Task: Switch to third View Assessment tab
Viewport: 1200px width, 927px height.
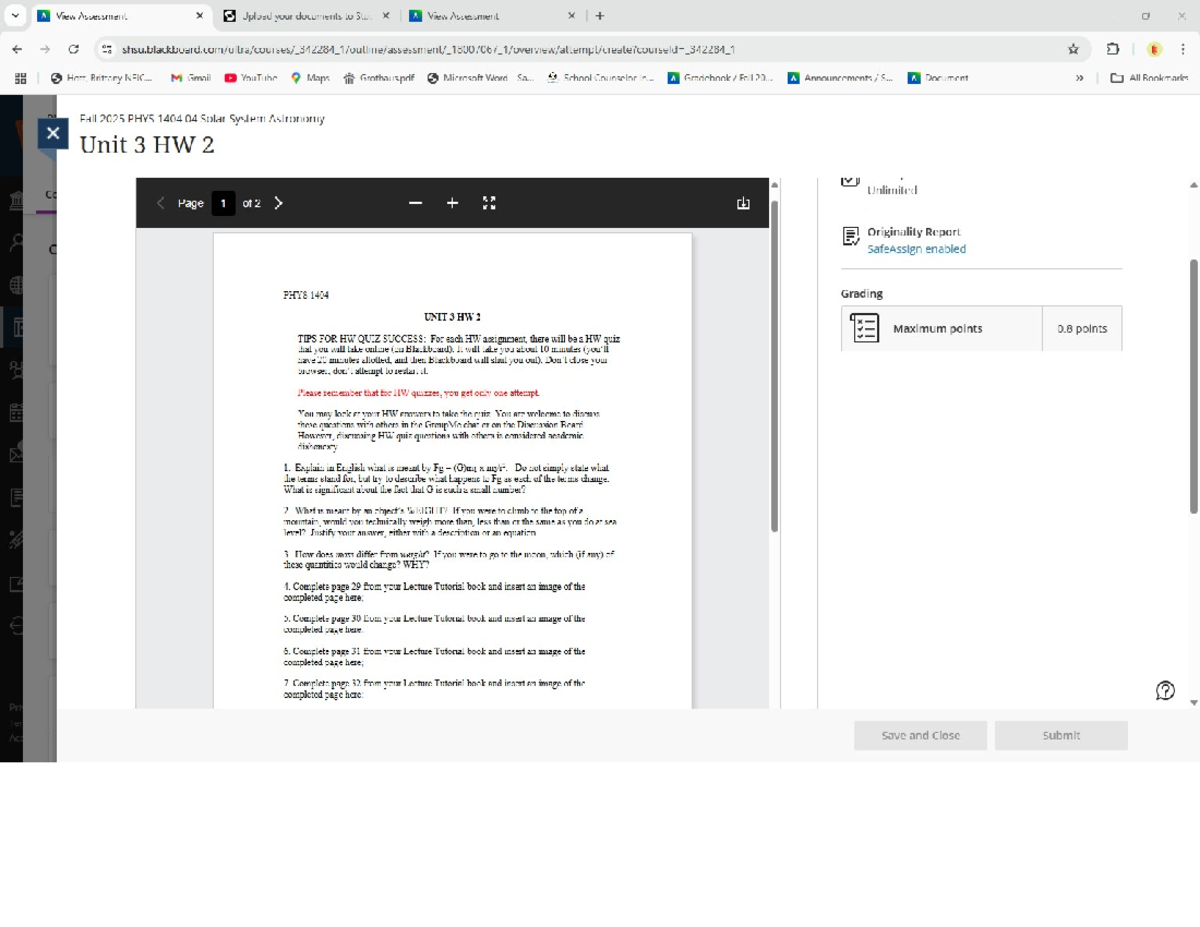Action: tap(491, 16)
